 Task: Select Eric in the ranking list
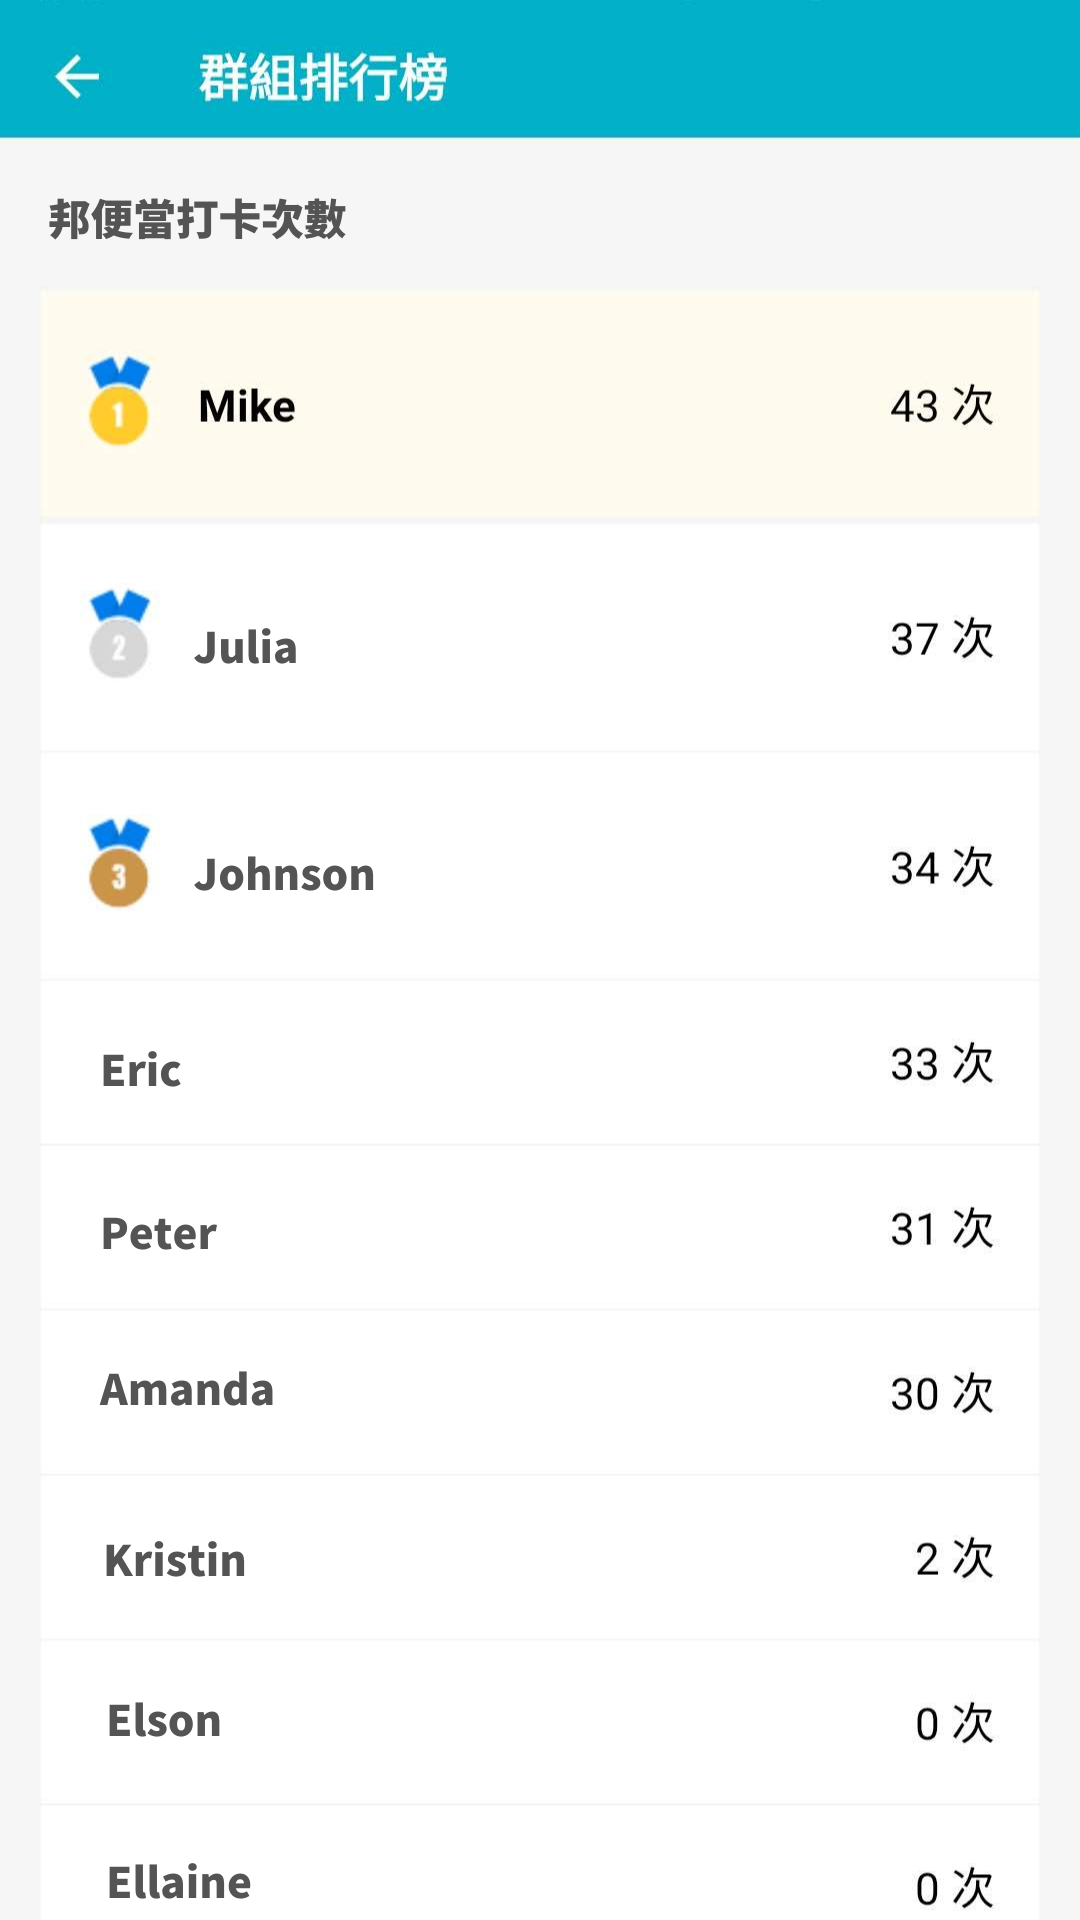tap(141, 1070)
